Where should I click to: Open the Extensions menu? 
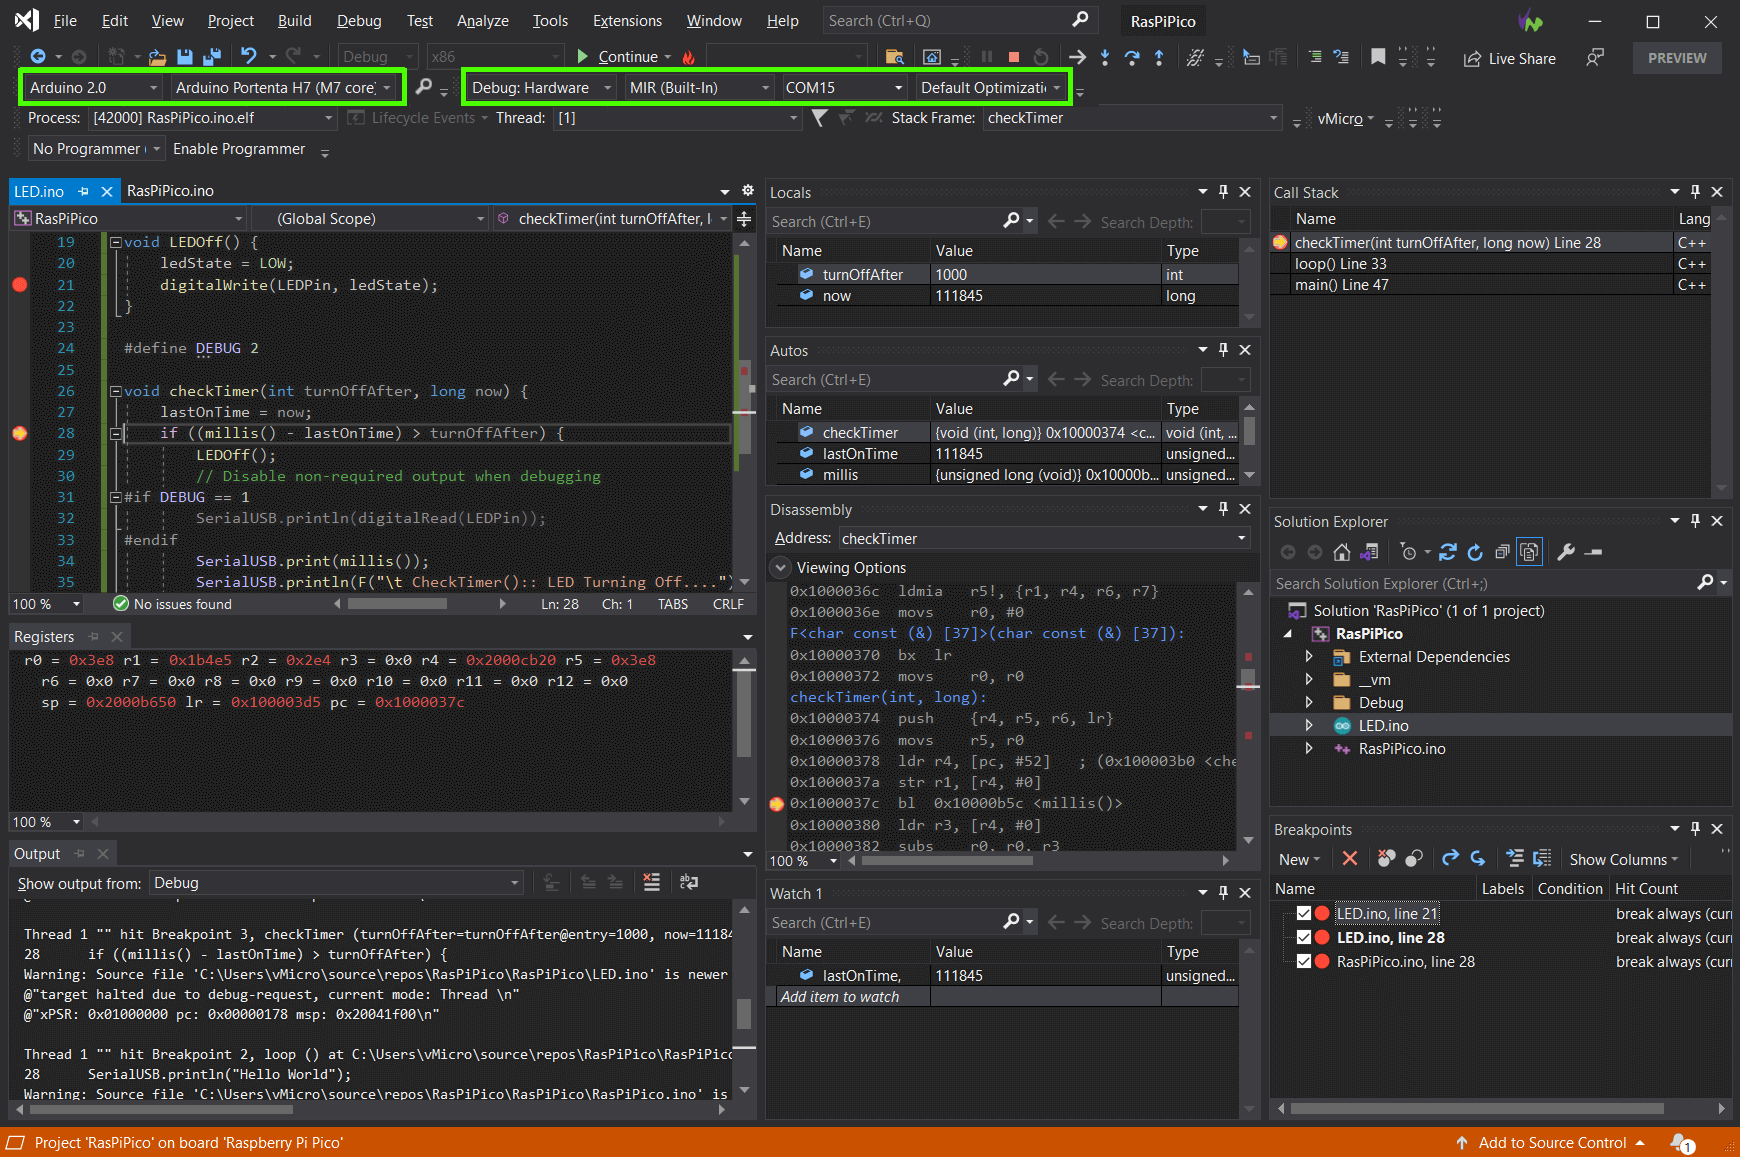(627, 20)
